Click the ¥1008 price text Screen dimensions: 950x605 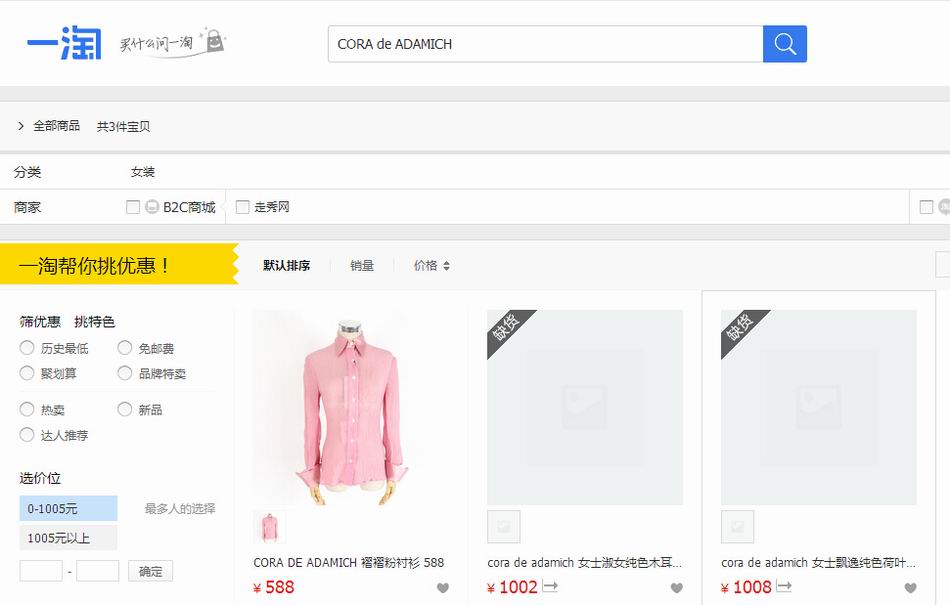(746, 587)
